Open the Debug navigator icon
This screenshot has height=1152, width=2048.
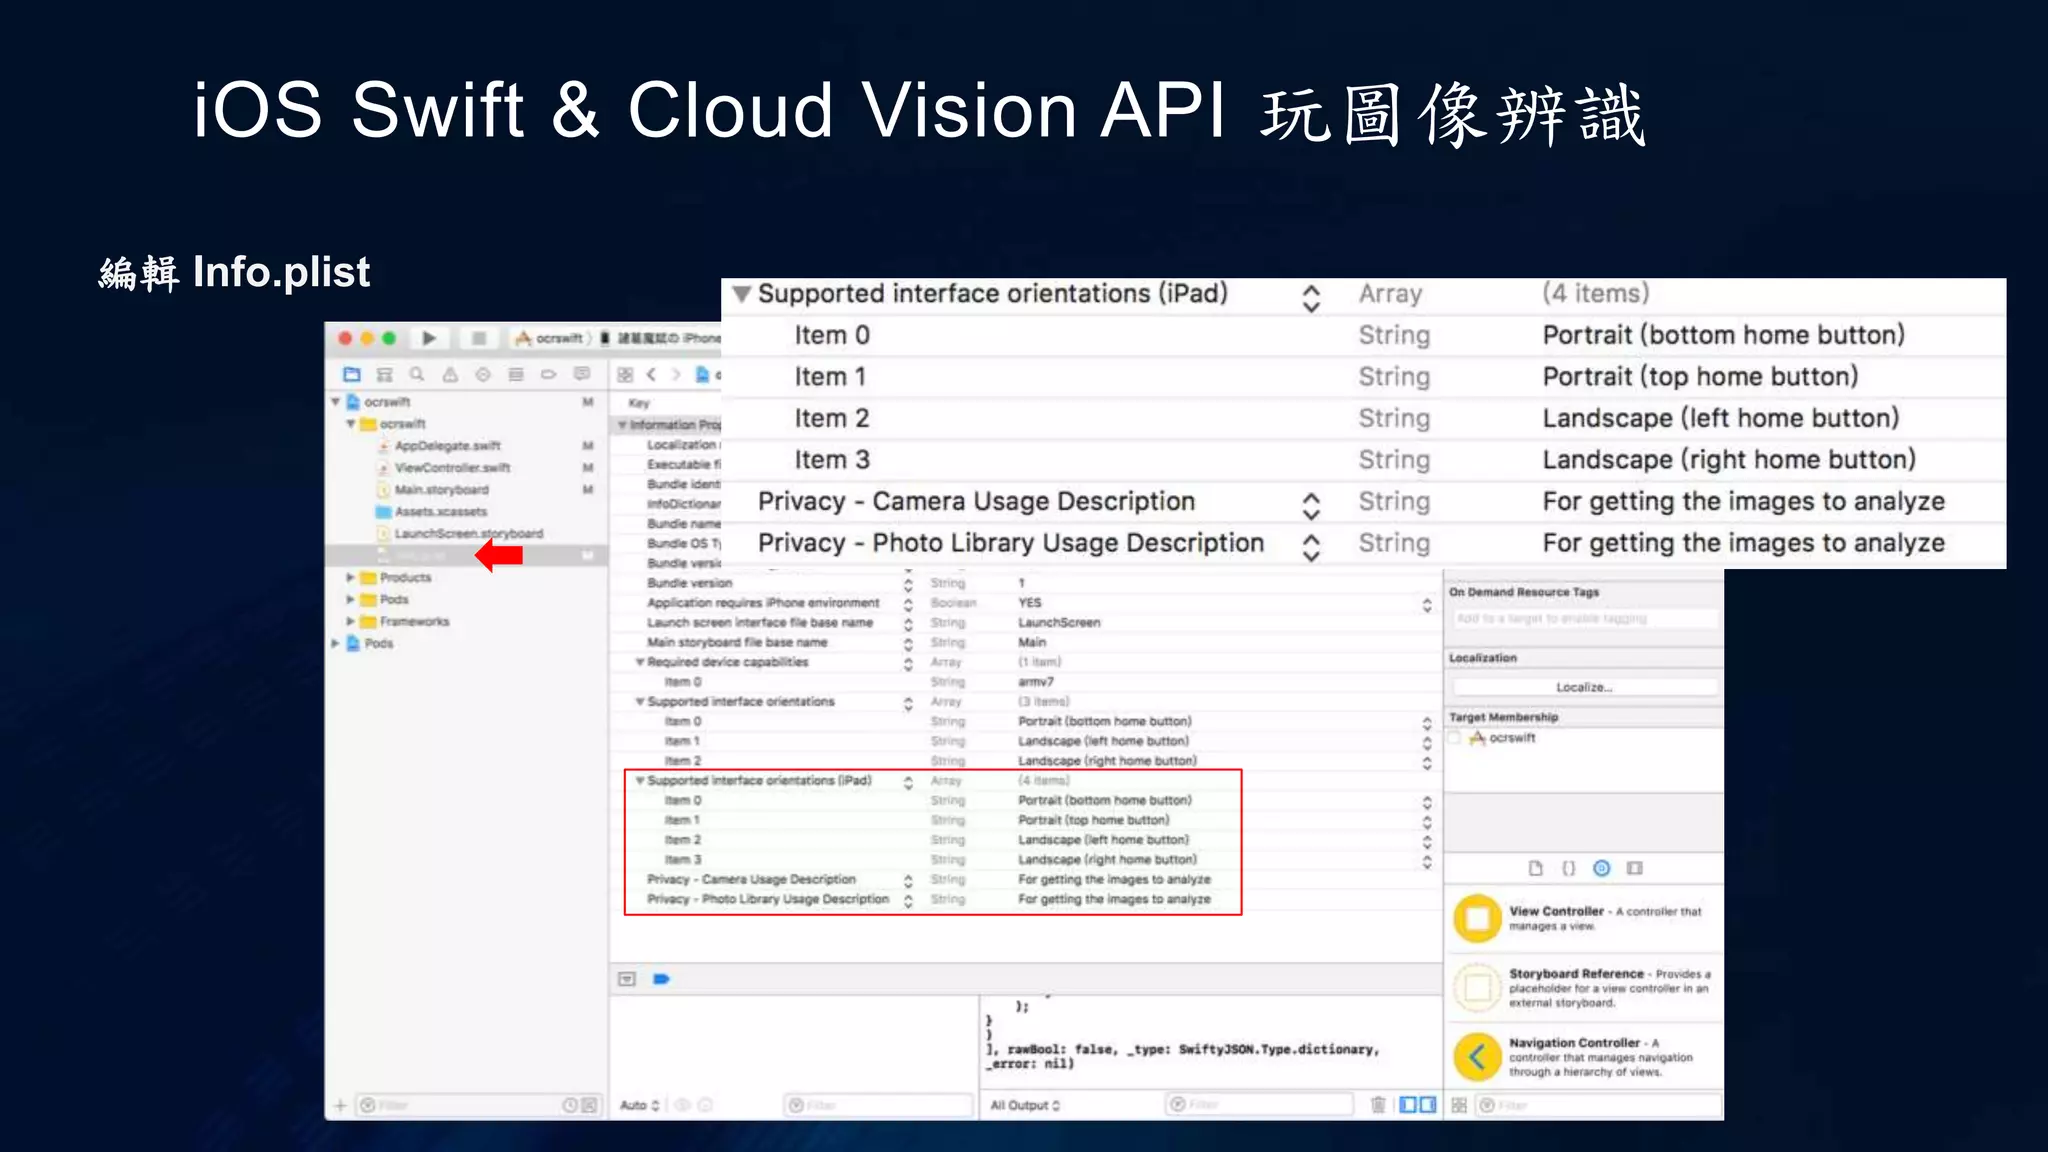click(516, 374)
